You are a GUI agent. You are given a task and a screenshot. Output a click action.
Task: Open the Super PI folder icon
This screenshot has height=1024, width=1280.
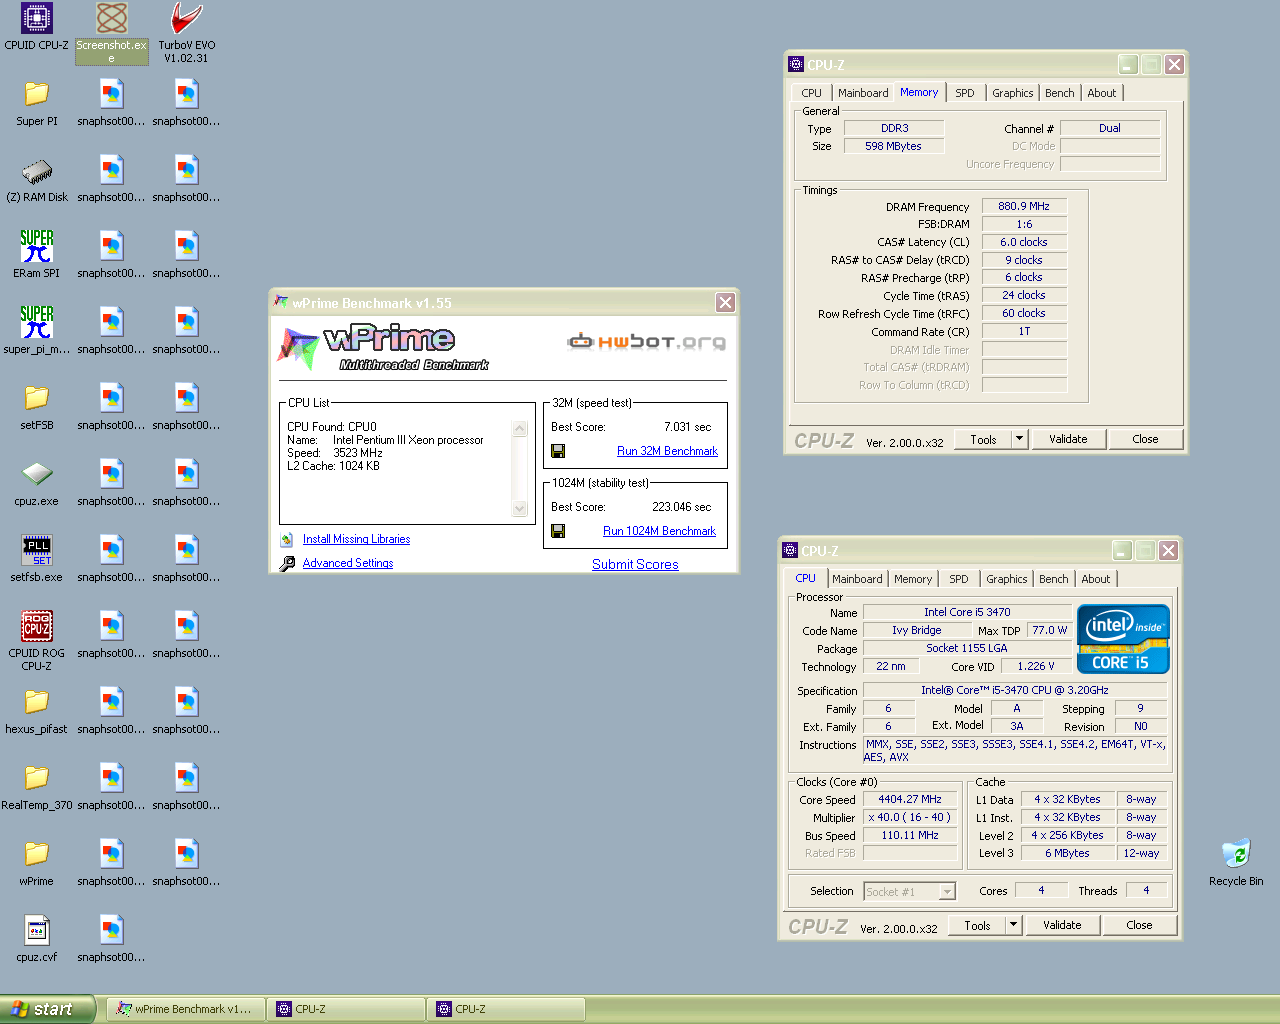37,103
